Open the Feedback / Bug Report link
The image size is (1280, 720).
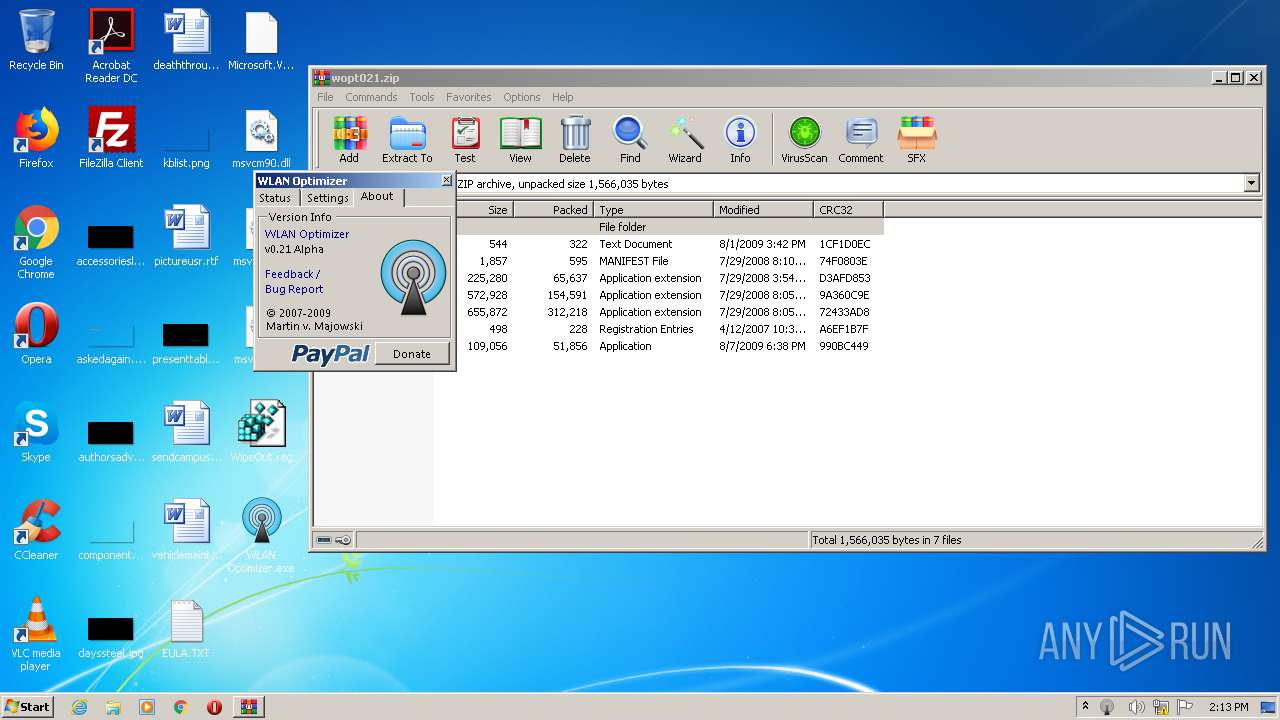coord(293,281)
